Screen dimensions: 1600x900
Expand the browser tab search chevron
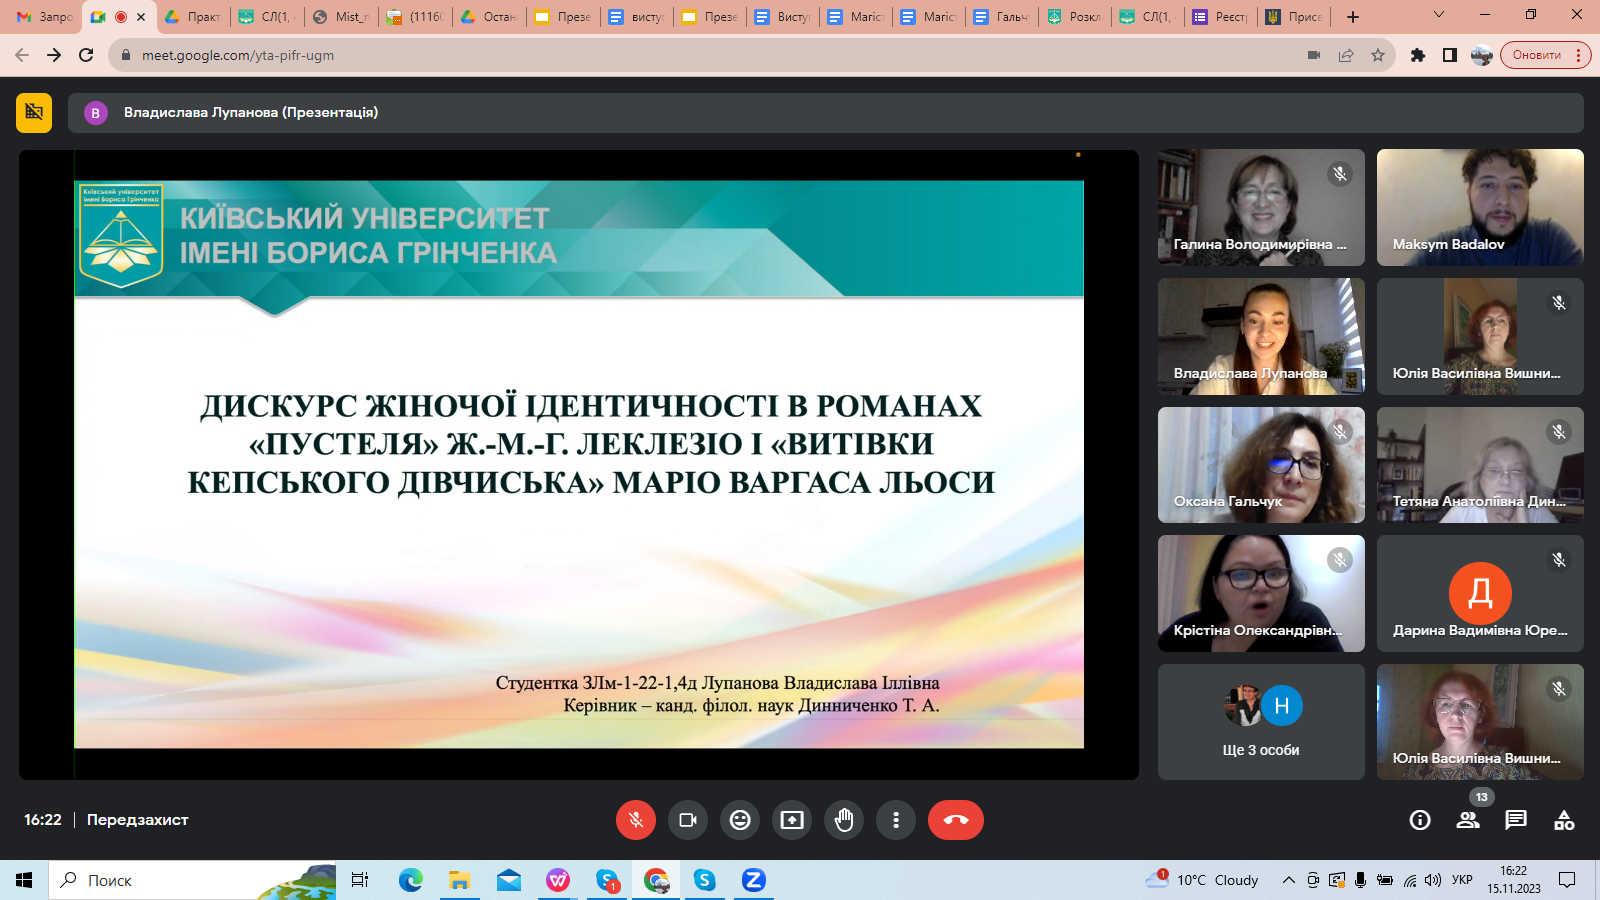1439,15
